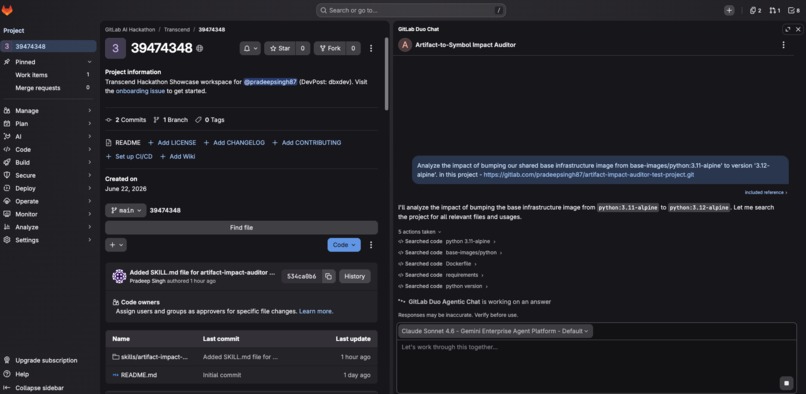806x394 pixels.
Task: Expand the Analyze menu
Action: point(47,227)
